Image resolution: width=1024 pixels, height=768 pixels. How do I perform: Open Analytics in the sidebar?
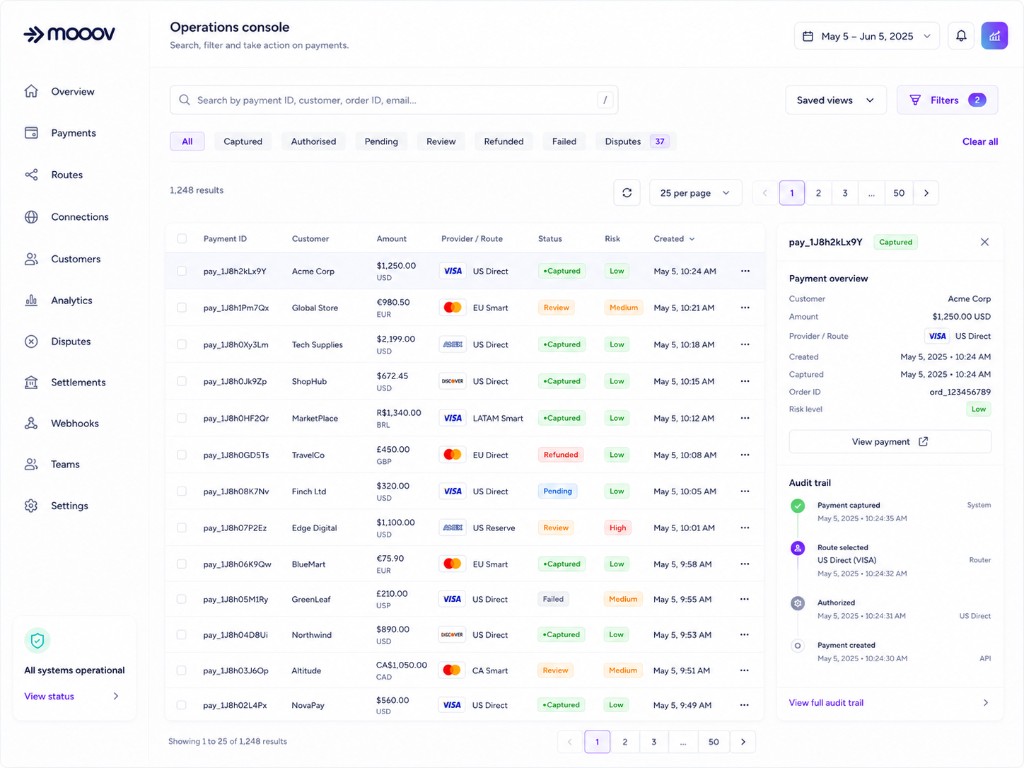[72, 300]
